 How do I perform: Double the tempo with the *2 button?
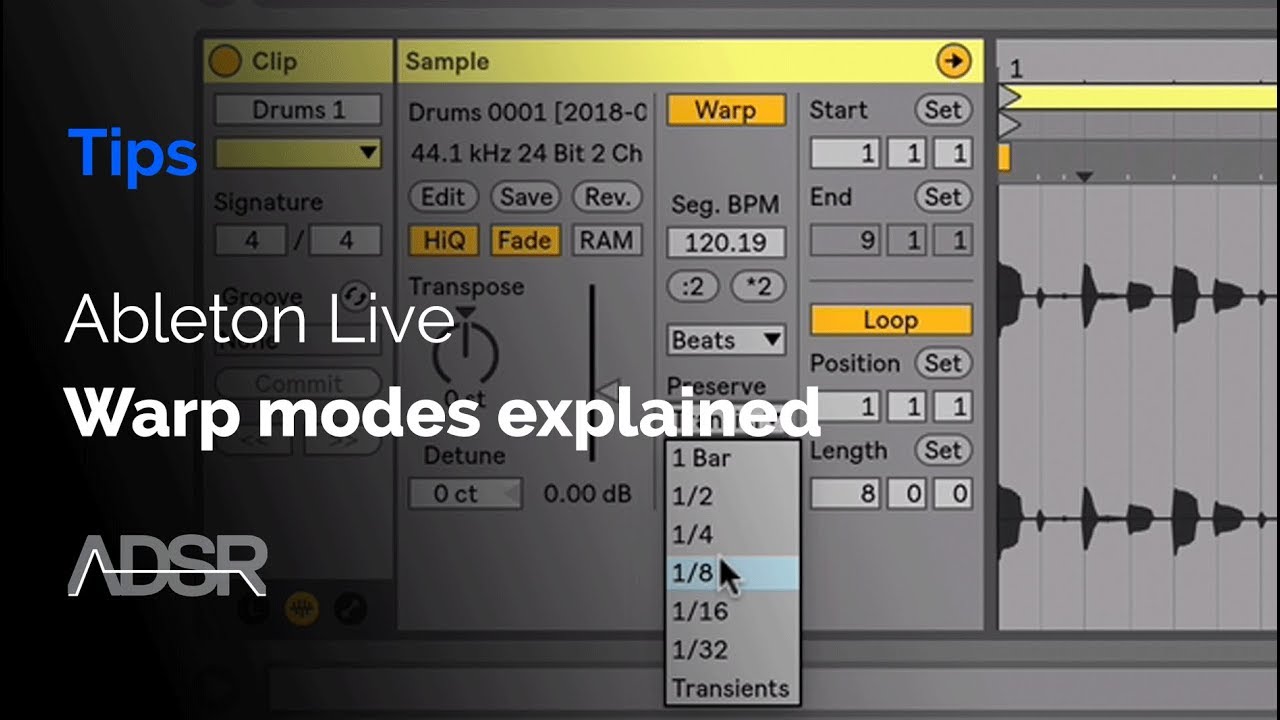click(x=758, y=286)
